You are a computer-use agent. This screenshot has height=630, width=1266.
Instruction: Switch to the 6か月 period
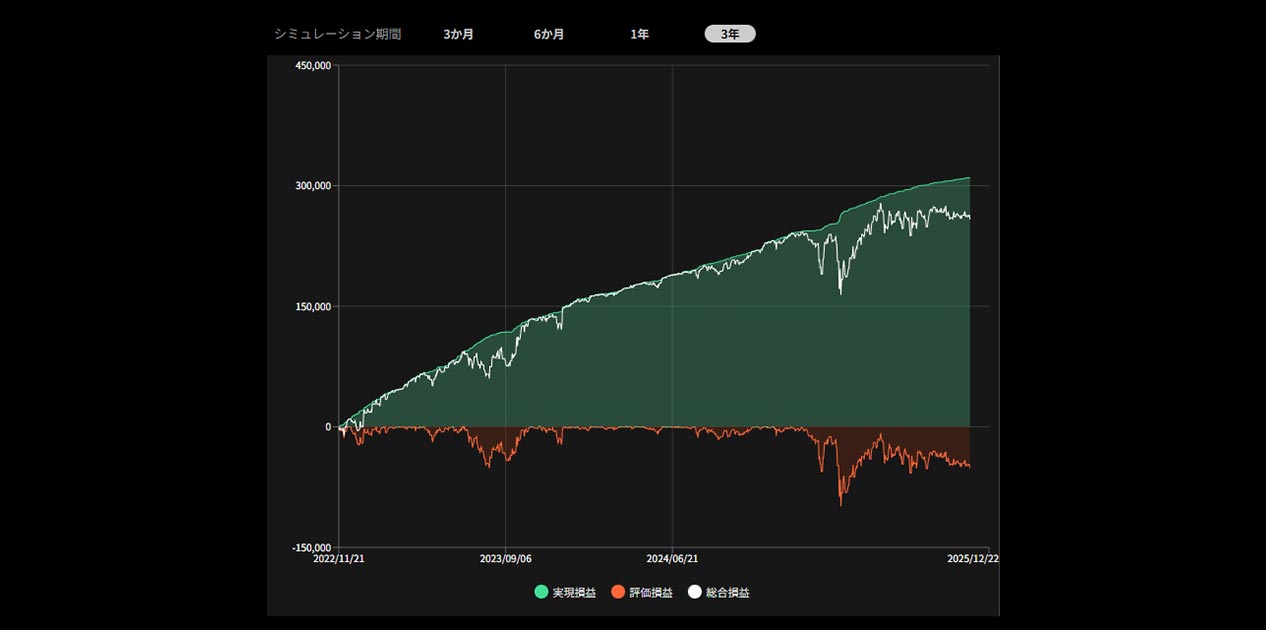548,34
